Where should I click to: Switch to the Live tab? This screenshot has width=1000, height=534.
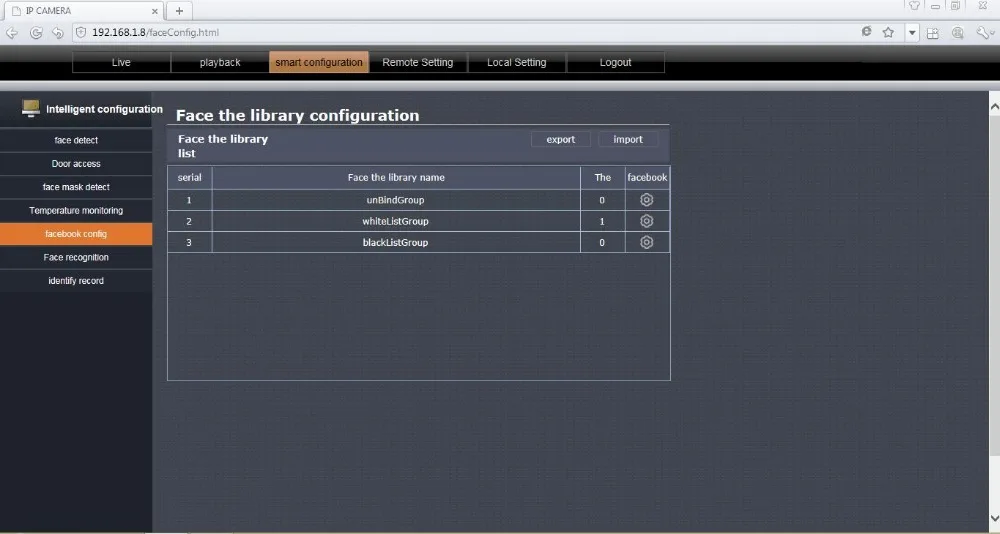[x=121, y=63]
